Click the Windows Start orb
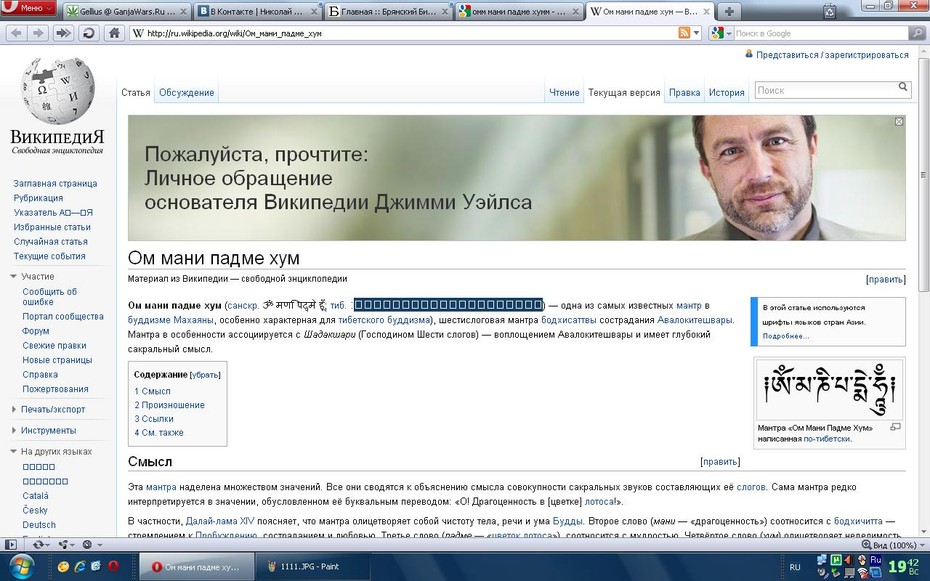Screen dimensions: 930x581 tap(22, 565)
